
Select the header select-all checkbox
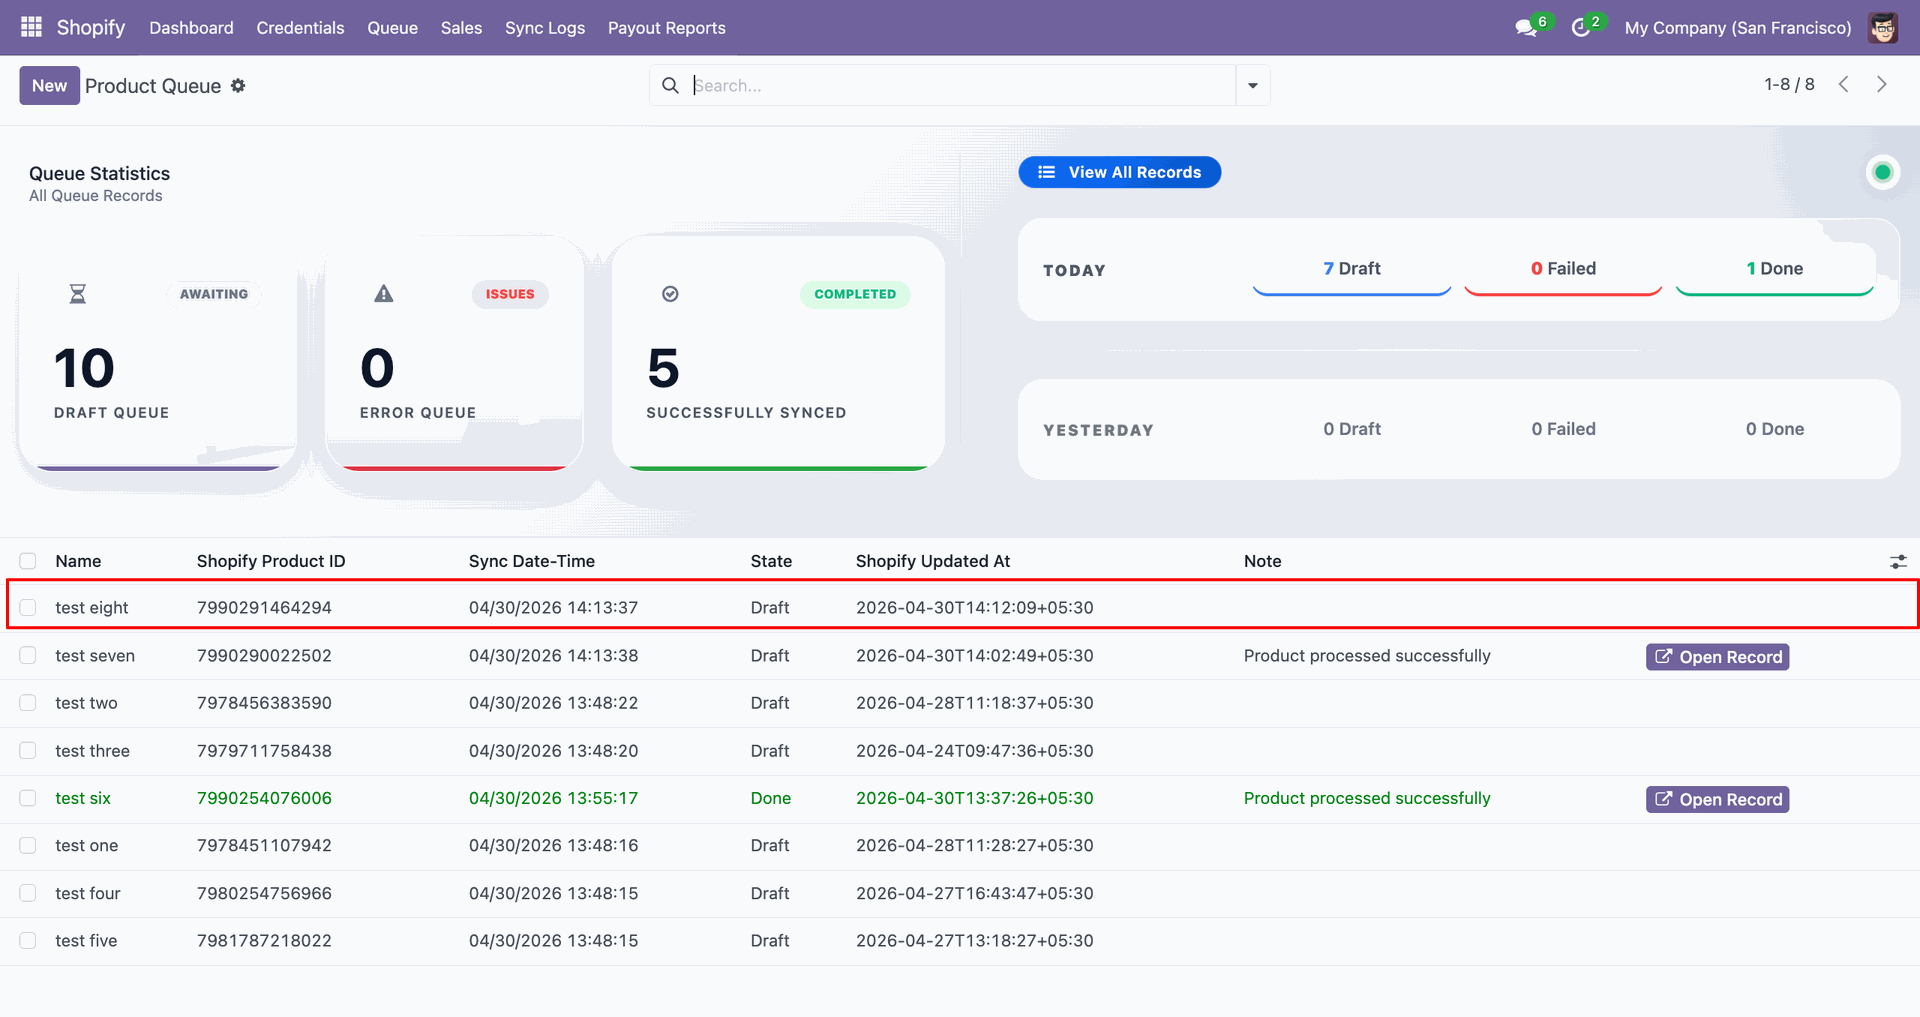coord(28,561)
